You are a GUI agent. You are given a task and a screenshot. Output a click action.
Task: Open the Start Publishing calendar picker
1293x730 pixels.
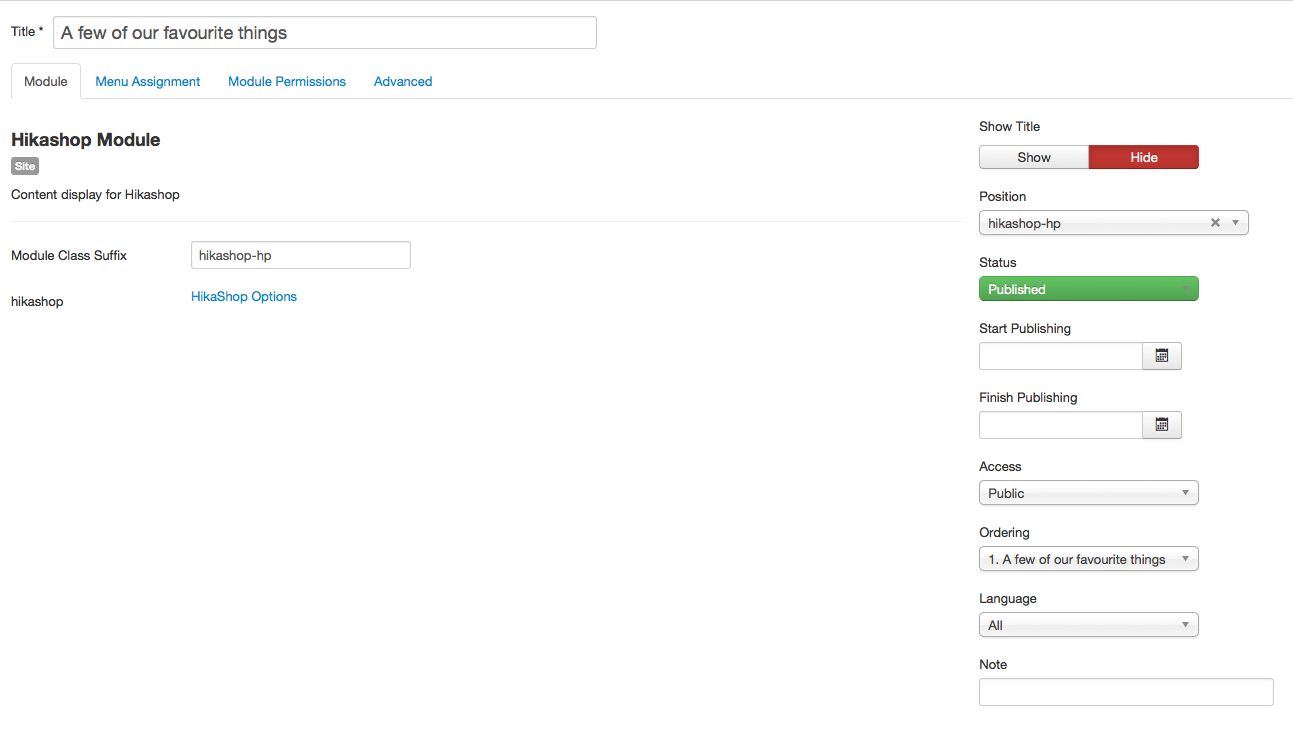pyautogui.click(x=1162, y=356)
